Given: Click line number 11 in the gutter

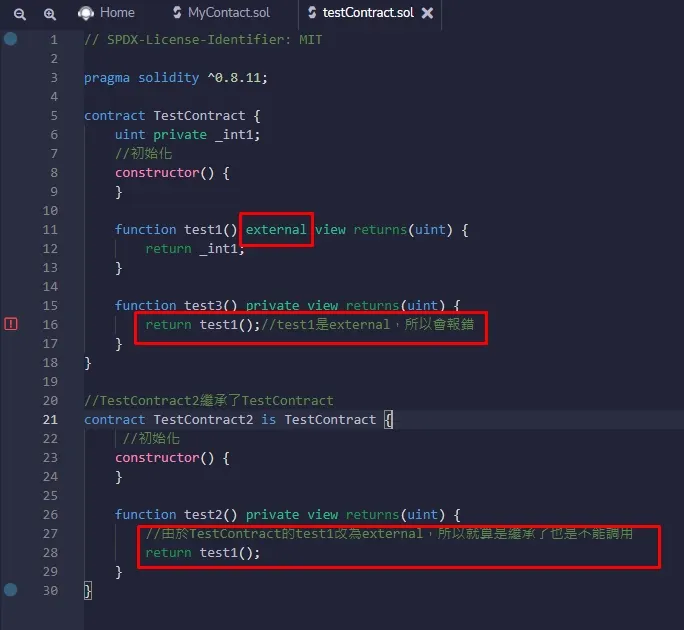Looking at the screenshot, I should click(x=50, y=230).
